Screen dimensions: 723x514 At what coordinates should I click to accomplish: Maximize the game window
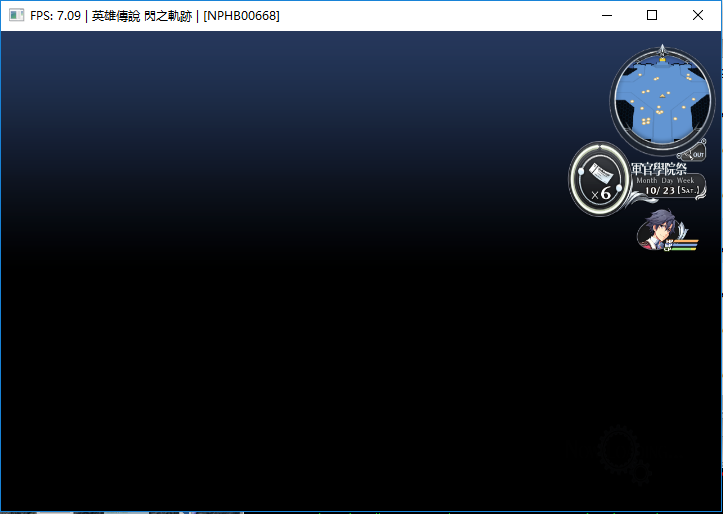(x=652, y=15)
